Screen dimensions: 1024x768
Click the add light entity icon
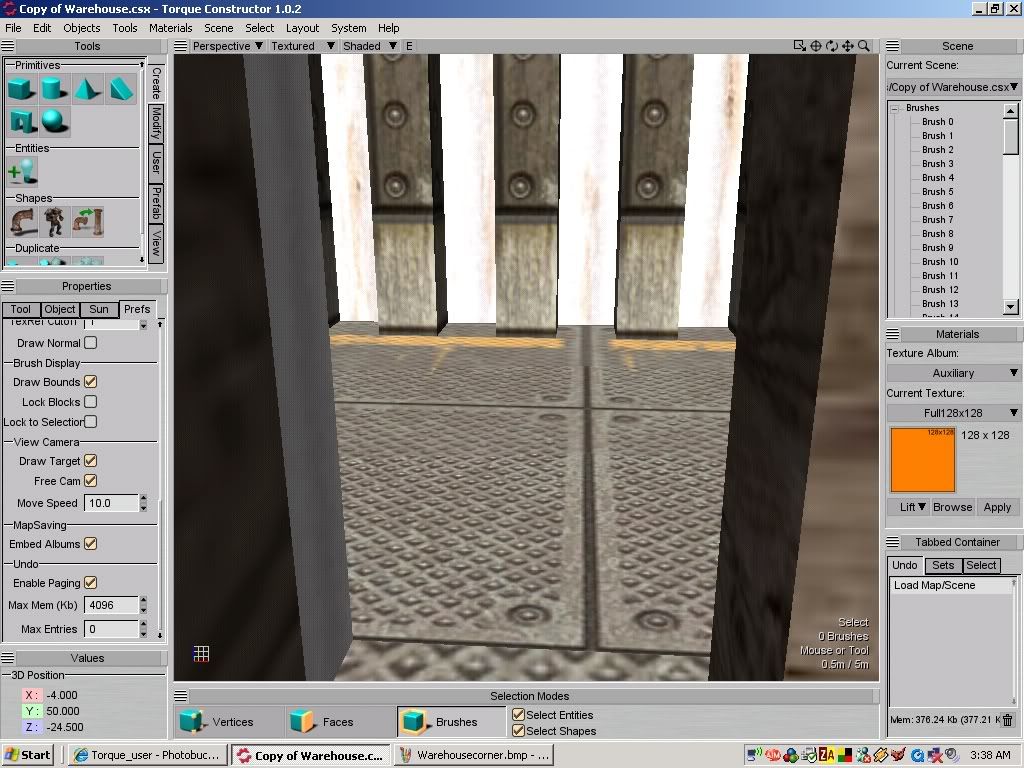tap(21, 172)
